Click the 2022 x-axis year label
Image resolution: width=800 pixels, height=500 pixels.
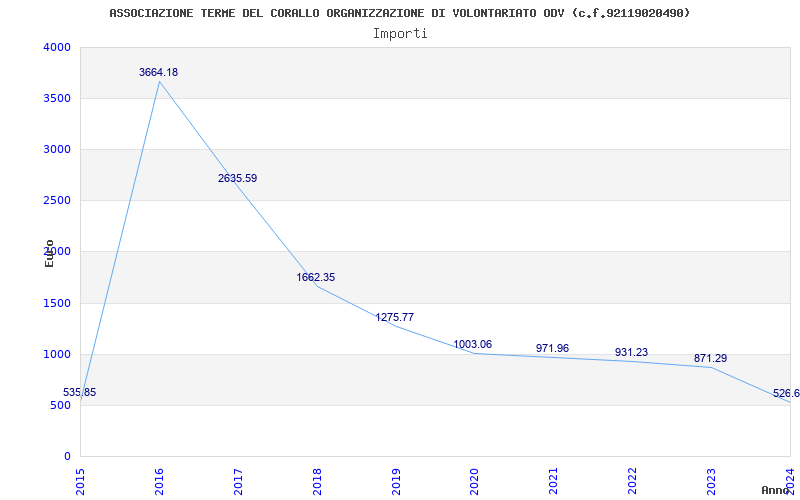click(633, 482)
